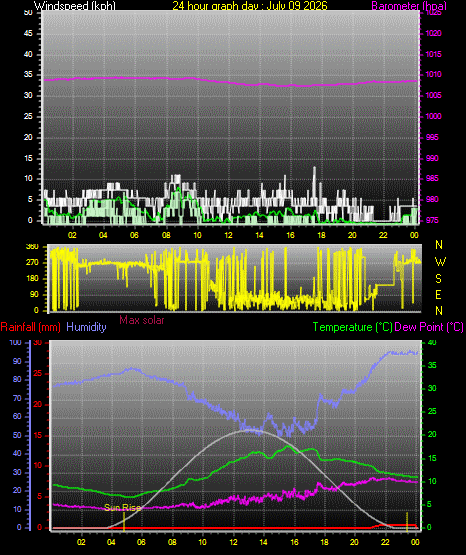Select the blue "Humidity" legend label
This screenshot has width=466, height=555.
tap(86, 327)
